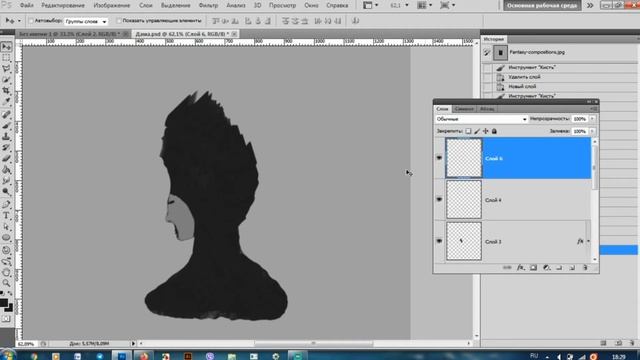Toggle visibility eye of Слой 6

click(x=439, y=158)
